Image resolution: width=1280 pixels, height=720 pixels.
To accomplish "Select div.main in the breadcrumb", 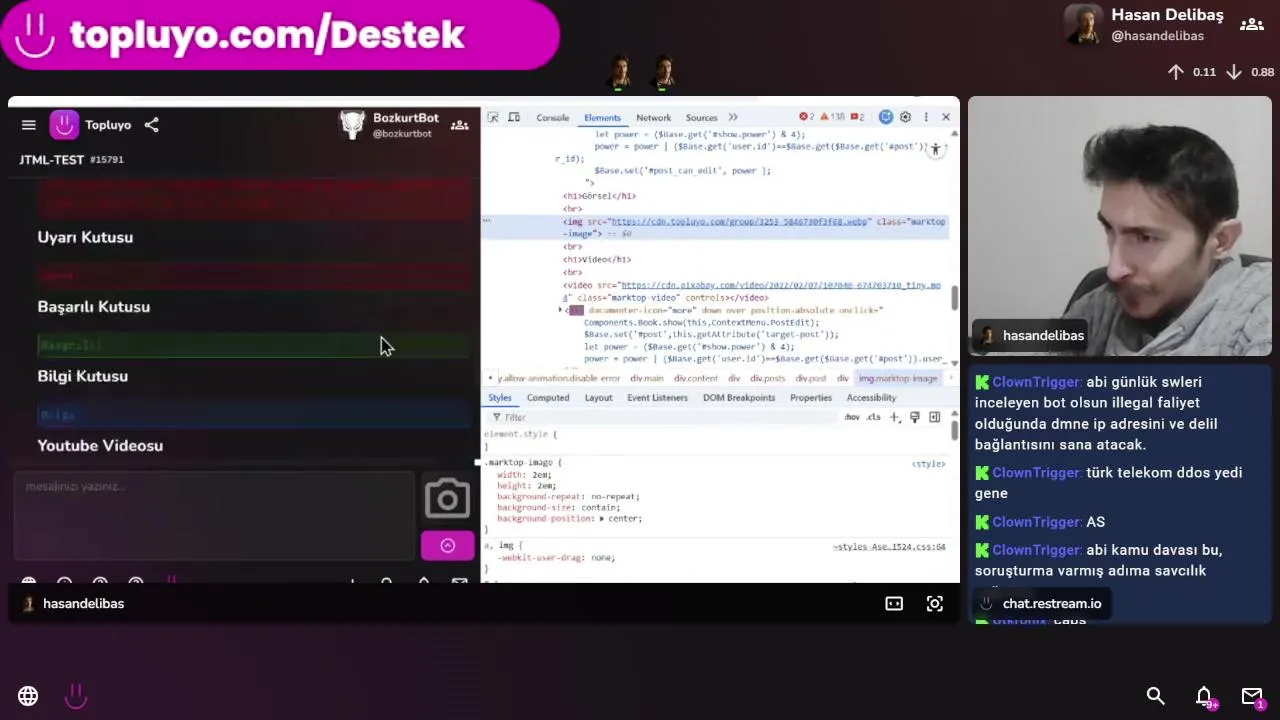I will 646,379.
